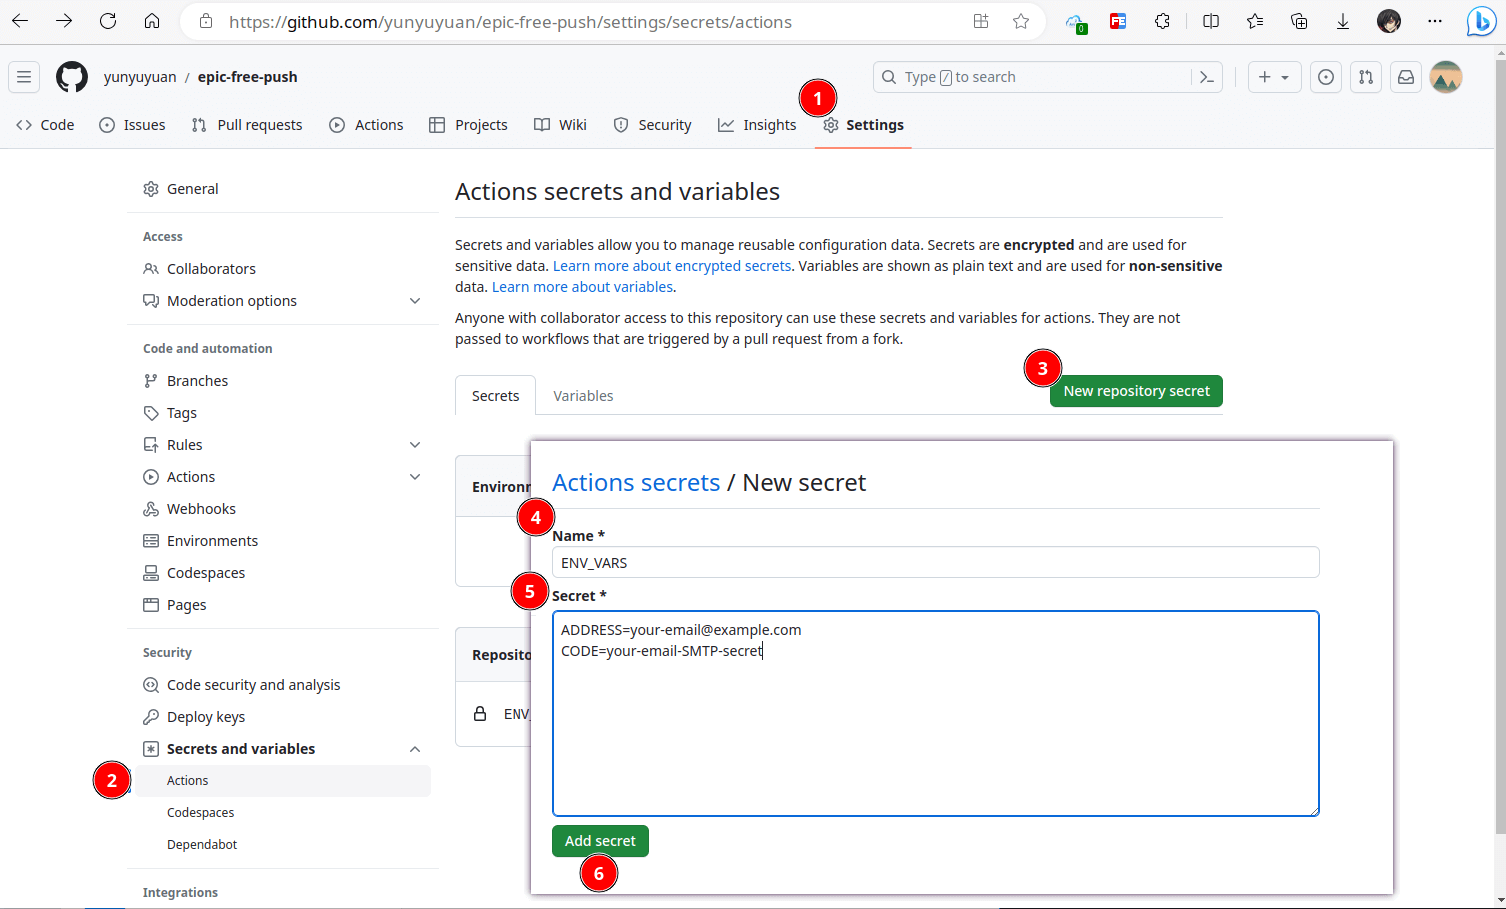Expand the Rules section chevron
Screen dimensions: 1506x909
[415, 444]
